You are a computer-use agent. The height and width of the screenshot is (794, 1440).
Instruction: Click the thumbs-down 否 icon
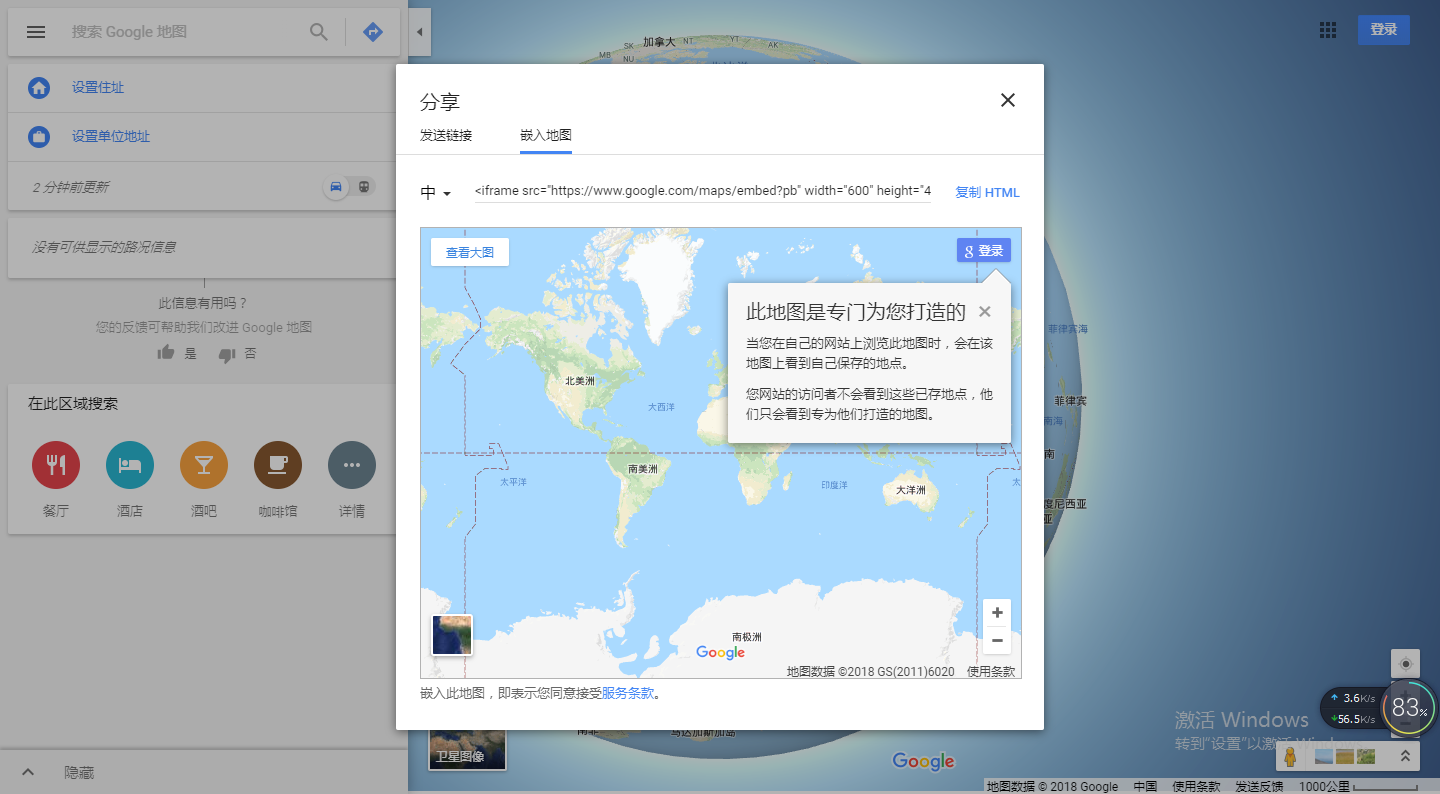(226, 354)
